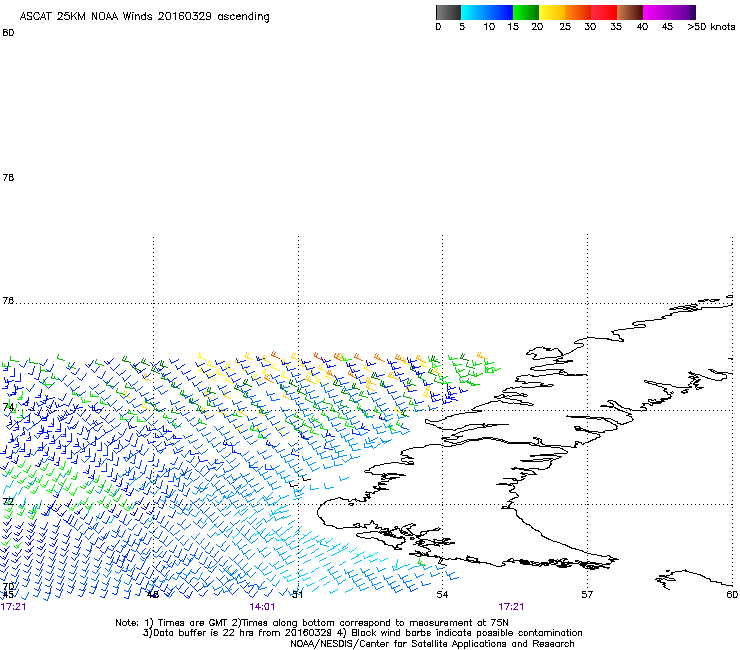The image size is (740, 650).
Task: Select the latitude label '72' on left axis
Action: coord(8,501)
